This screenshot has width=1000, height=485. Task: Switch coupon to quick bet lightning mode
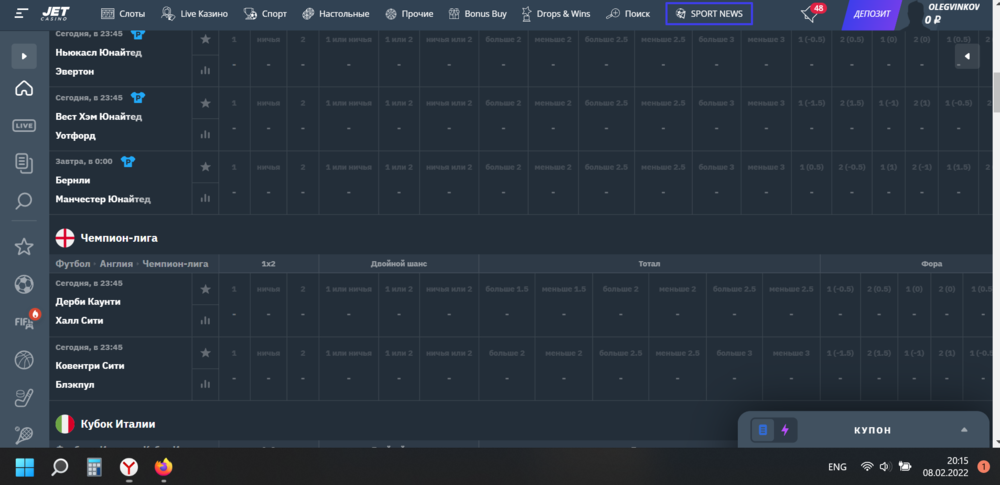[x=785, y=430]
